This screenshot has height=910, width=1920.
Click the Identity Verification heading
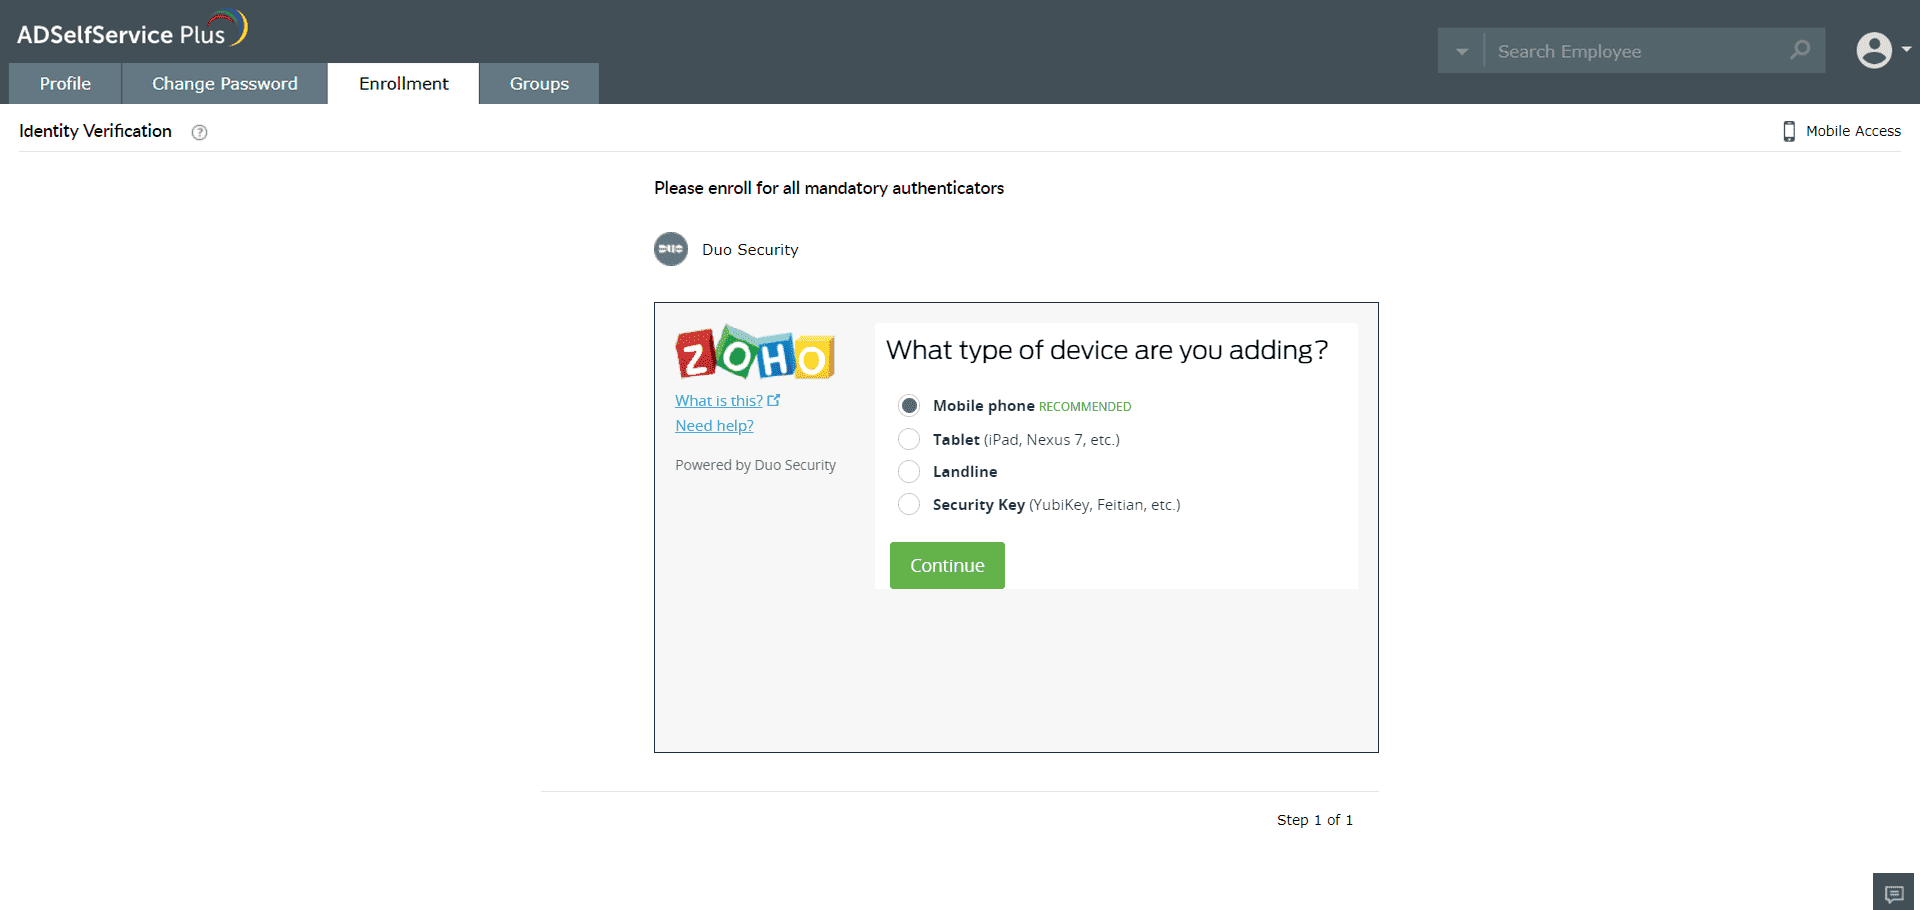tap(95, 131)
